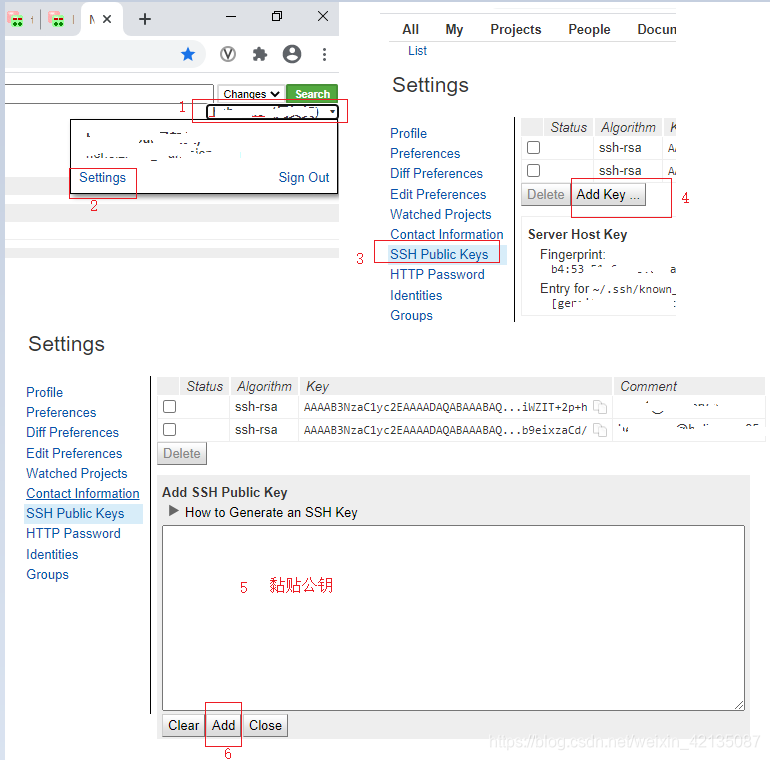The height and width of the screenshot is (760, 770).
Task: Open Profile in upper settings menu
Action: click(409, 133)
